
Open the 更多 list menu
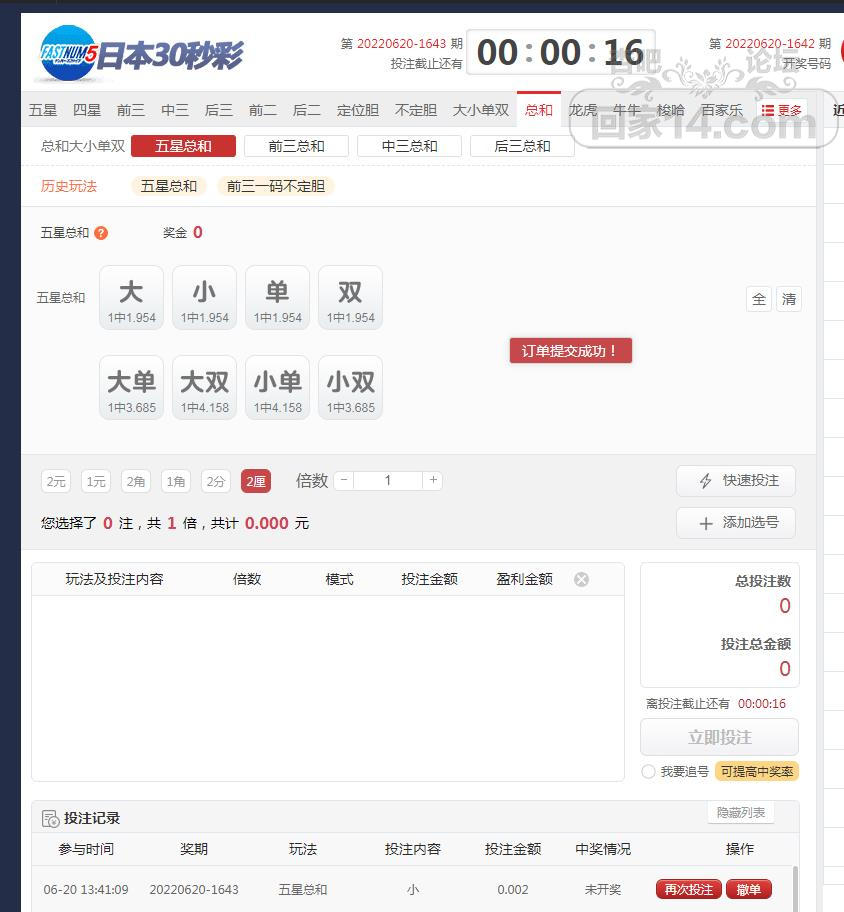click(x=781, y=110)
